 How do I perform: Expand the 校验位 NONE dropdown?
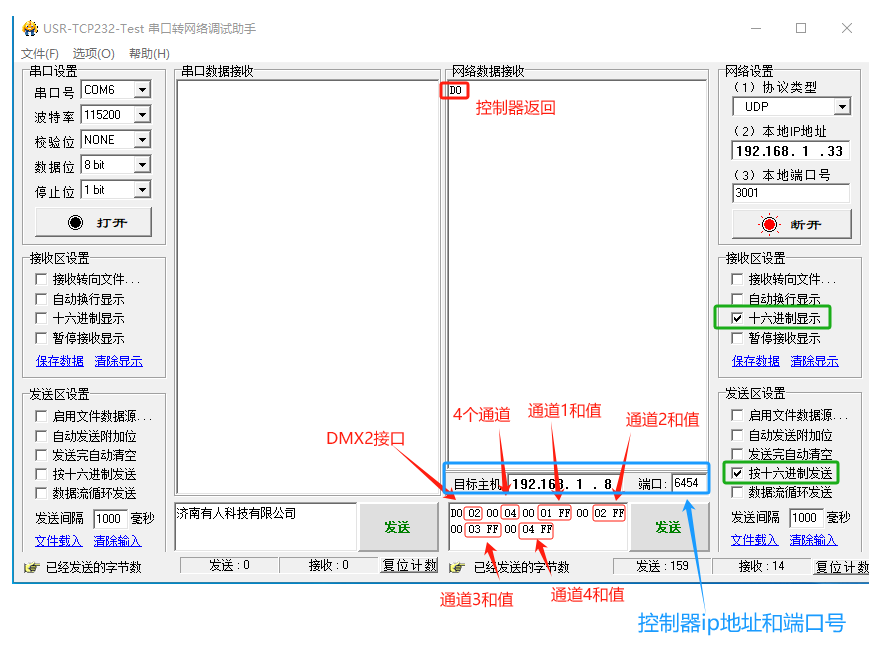point(143,139)
